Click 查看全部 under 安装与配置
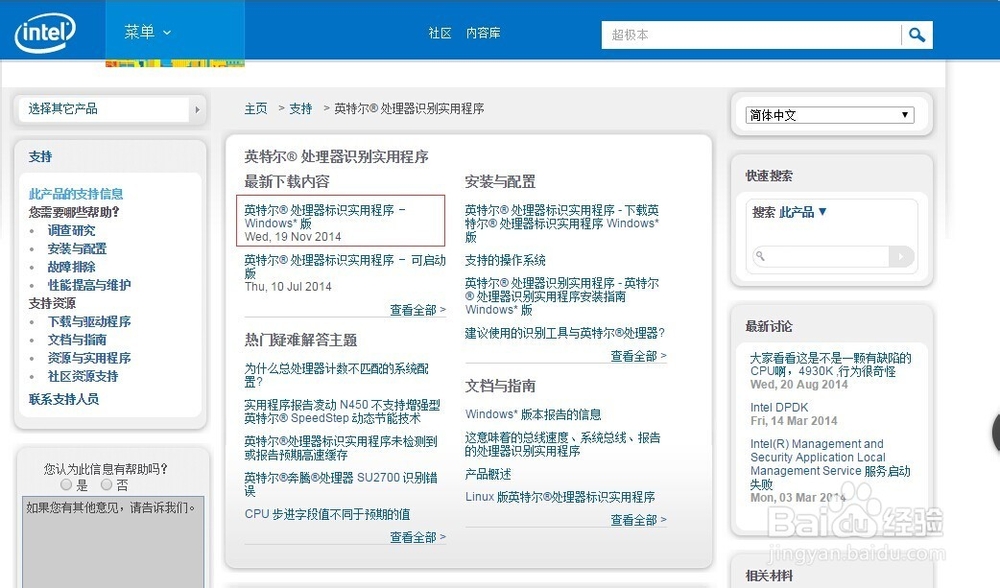The width and height of the screenshot is (1000, 588). tap(638, 356)
